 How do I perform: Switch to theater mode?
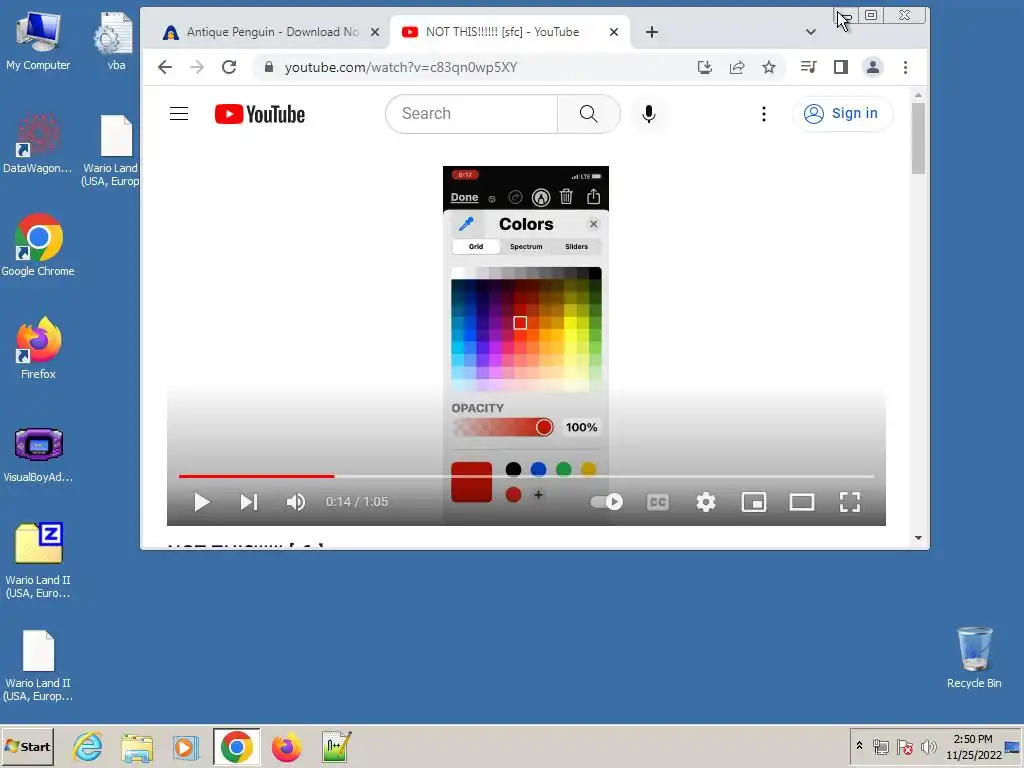point(801,502)
